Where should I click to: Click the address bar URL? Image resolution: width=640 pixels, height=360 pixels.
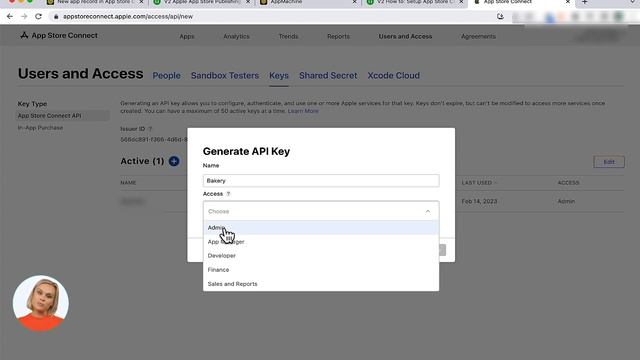[x=128, y=17]
